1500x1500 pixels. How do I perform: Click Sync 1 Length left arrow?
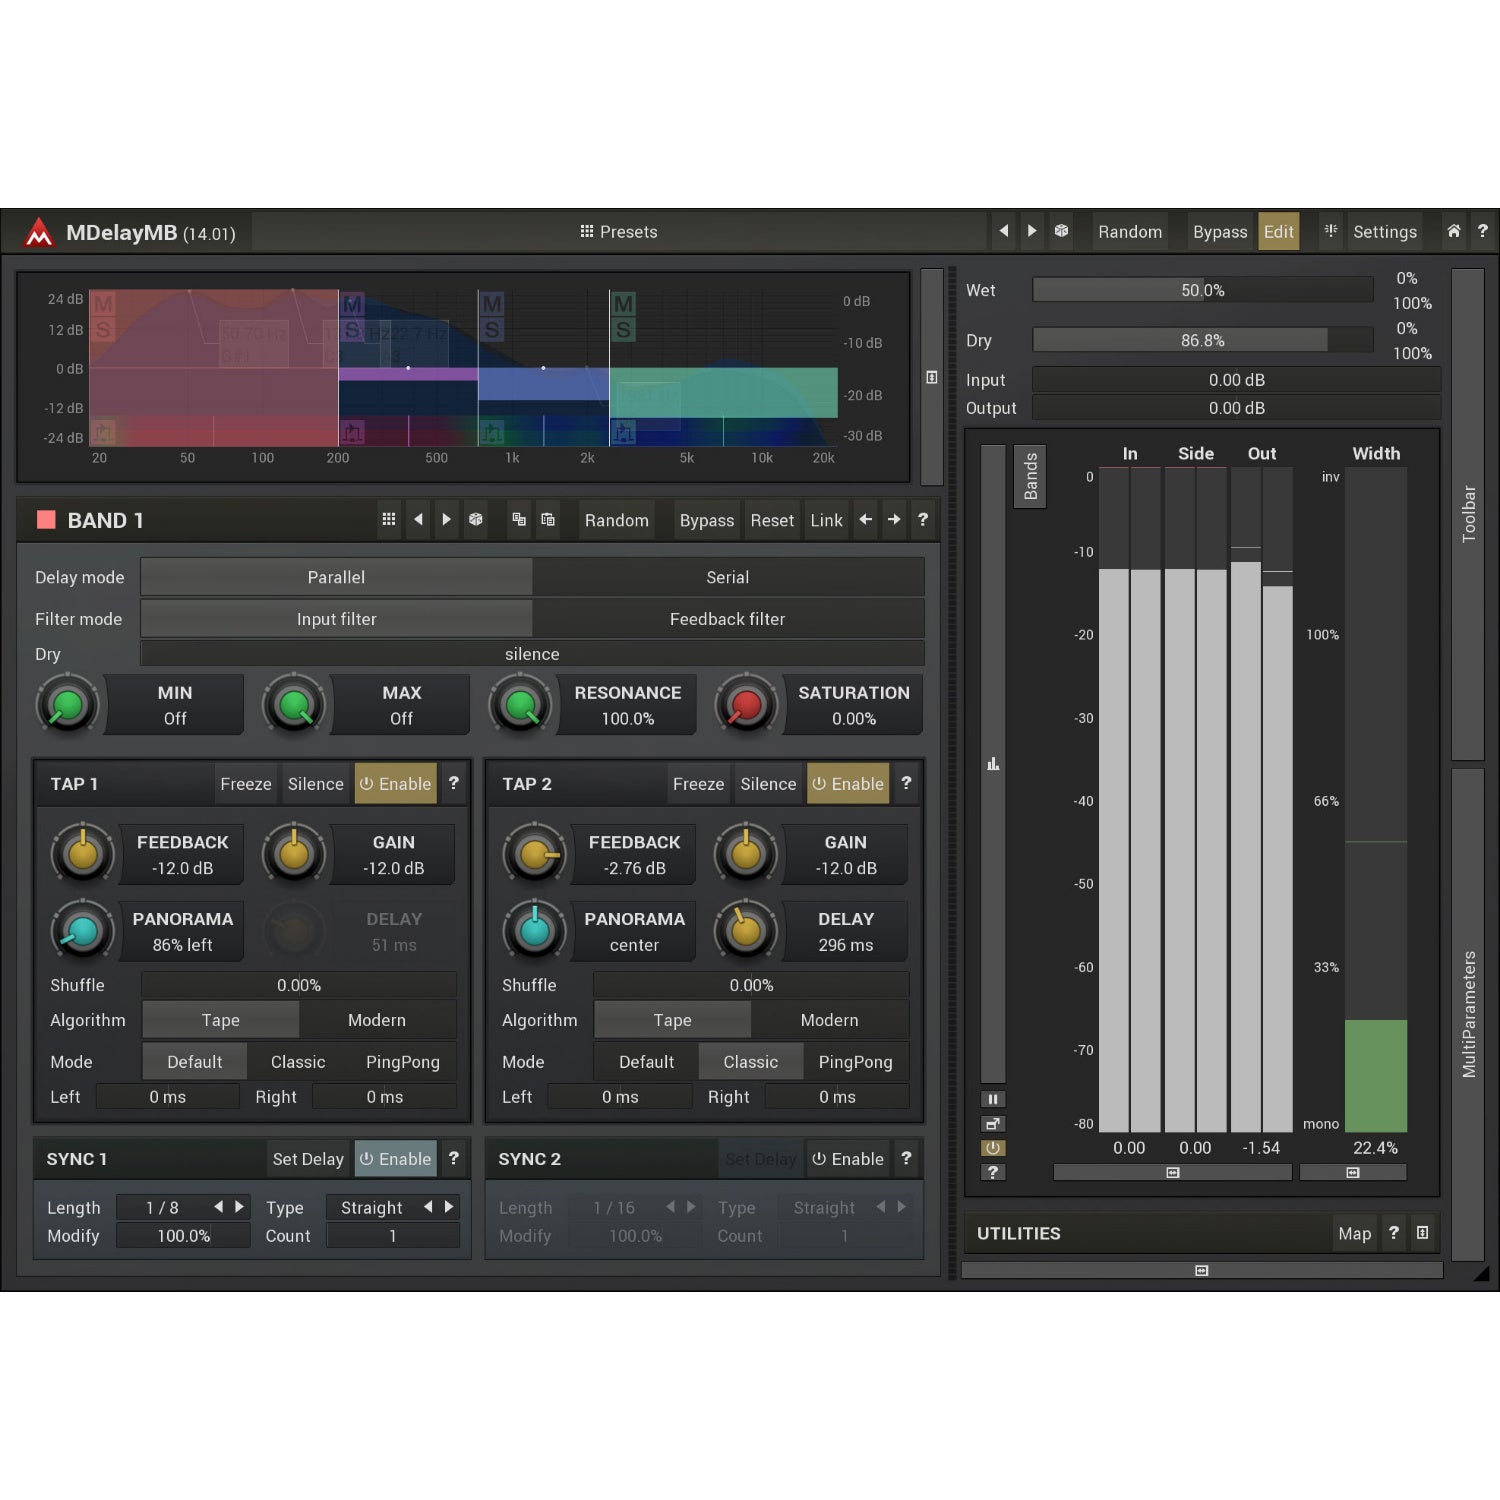click(x=218, y=1207)
